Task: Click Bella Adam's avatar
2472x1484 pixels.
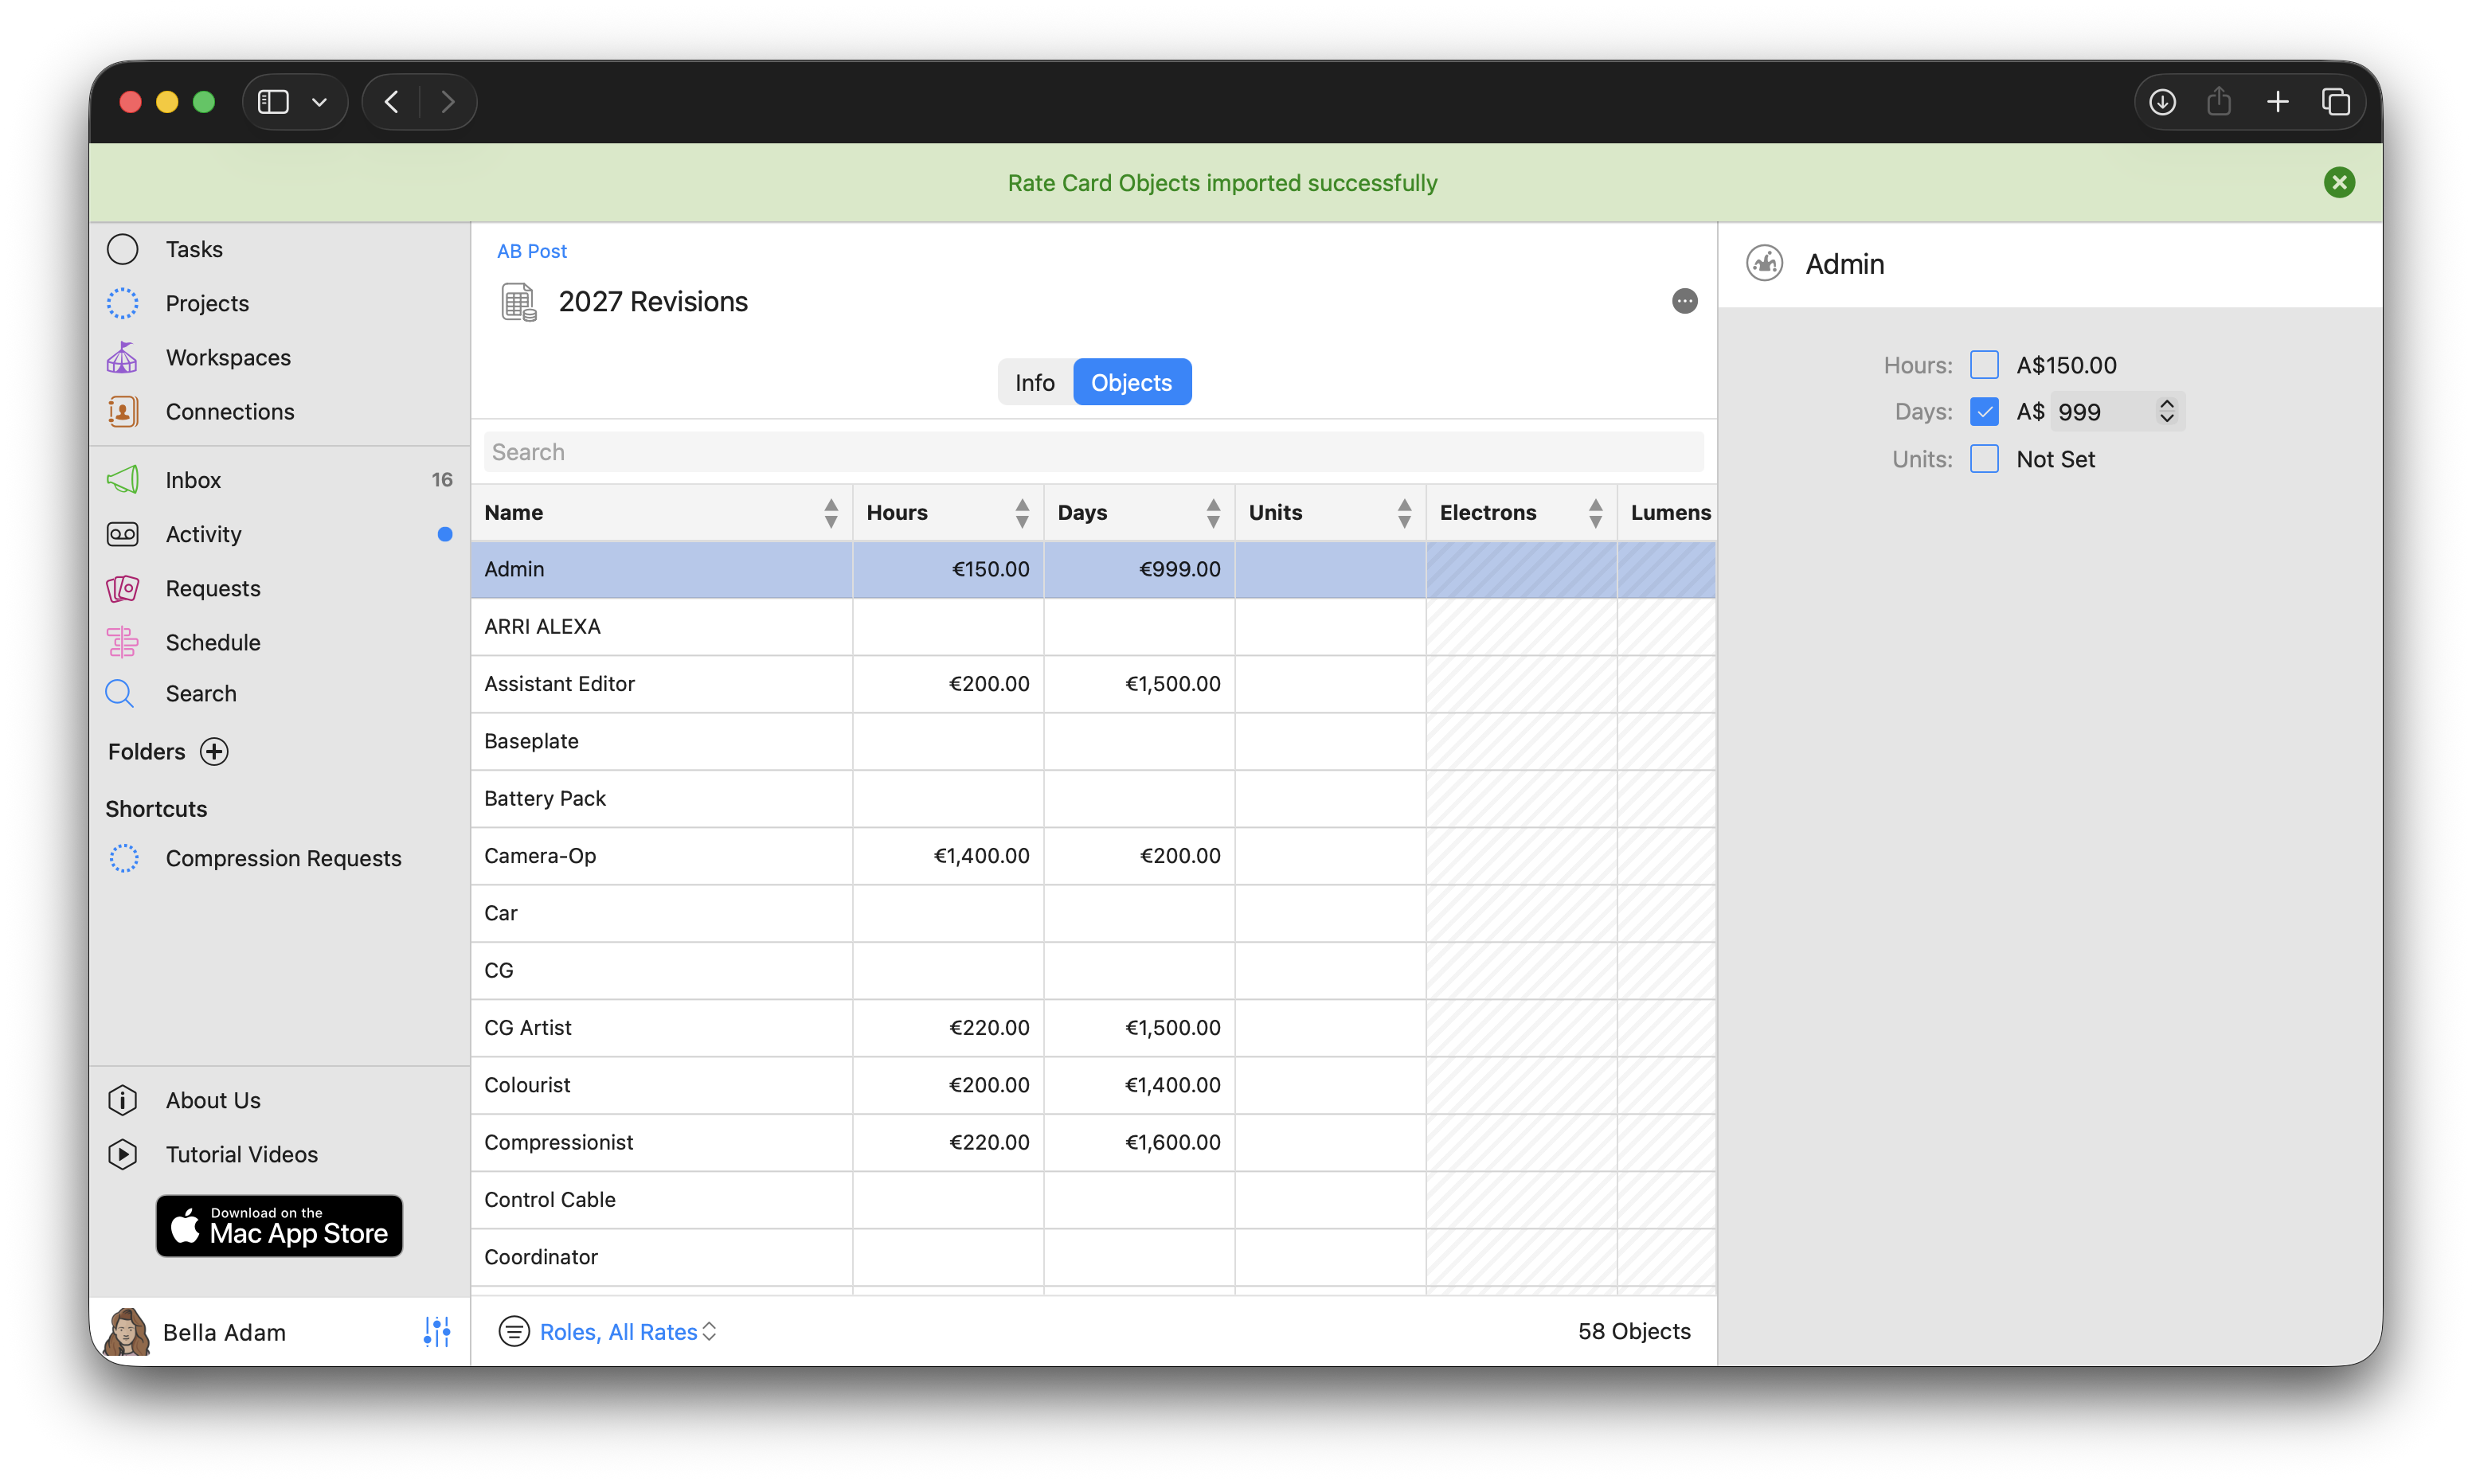Action: point(127,1331)
